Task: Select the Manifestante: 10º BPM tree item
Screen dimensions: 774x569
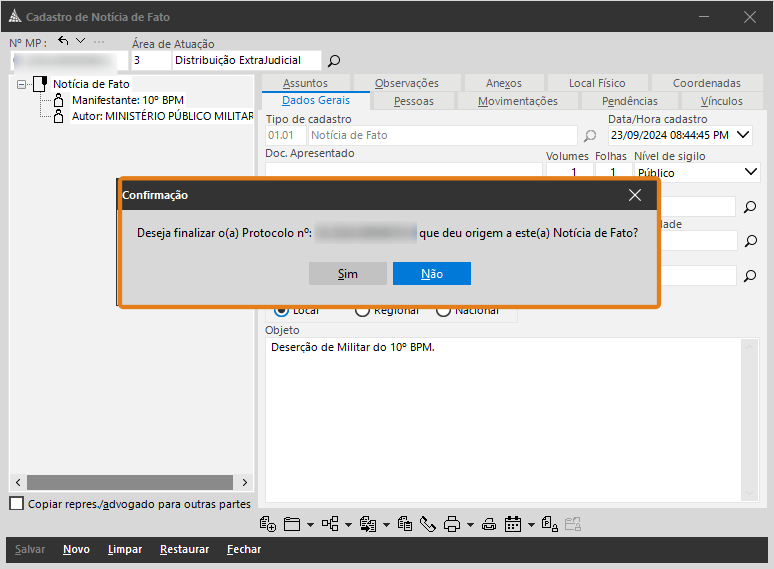Action: click(x=128, y=100)
